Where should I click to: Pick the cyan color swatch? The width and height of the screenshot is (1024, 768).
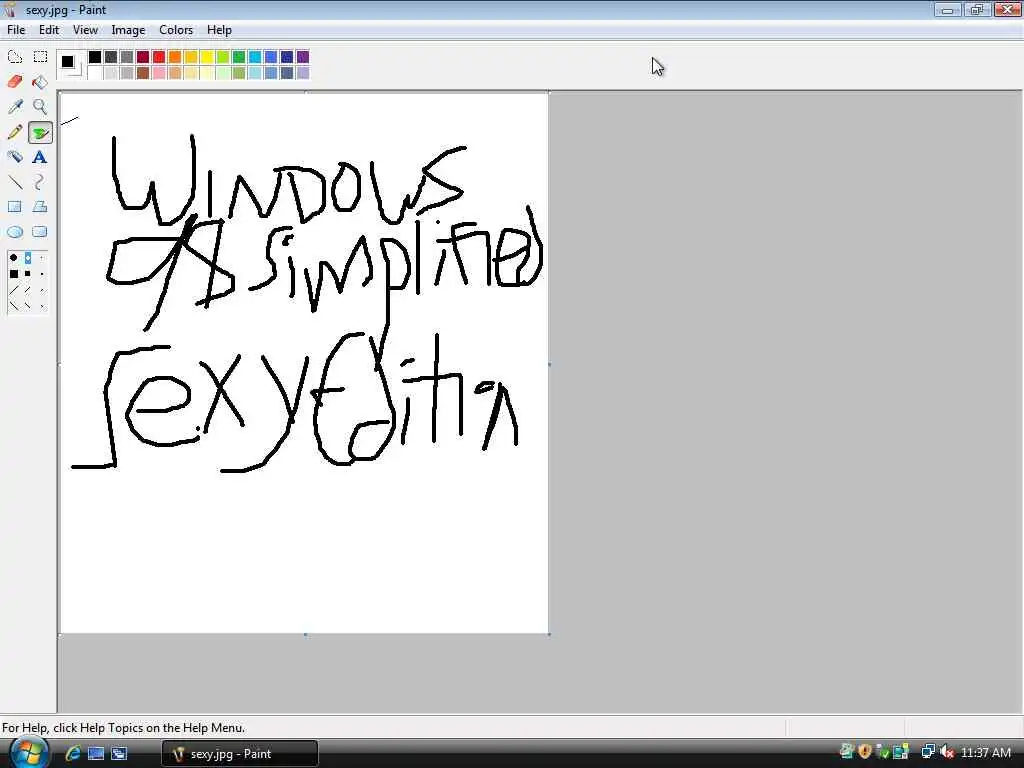tap(255, 57)
